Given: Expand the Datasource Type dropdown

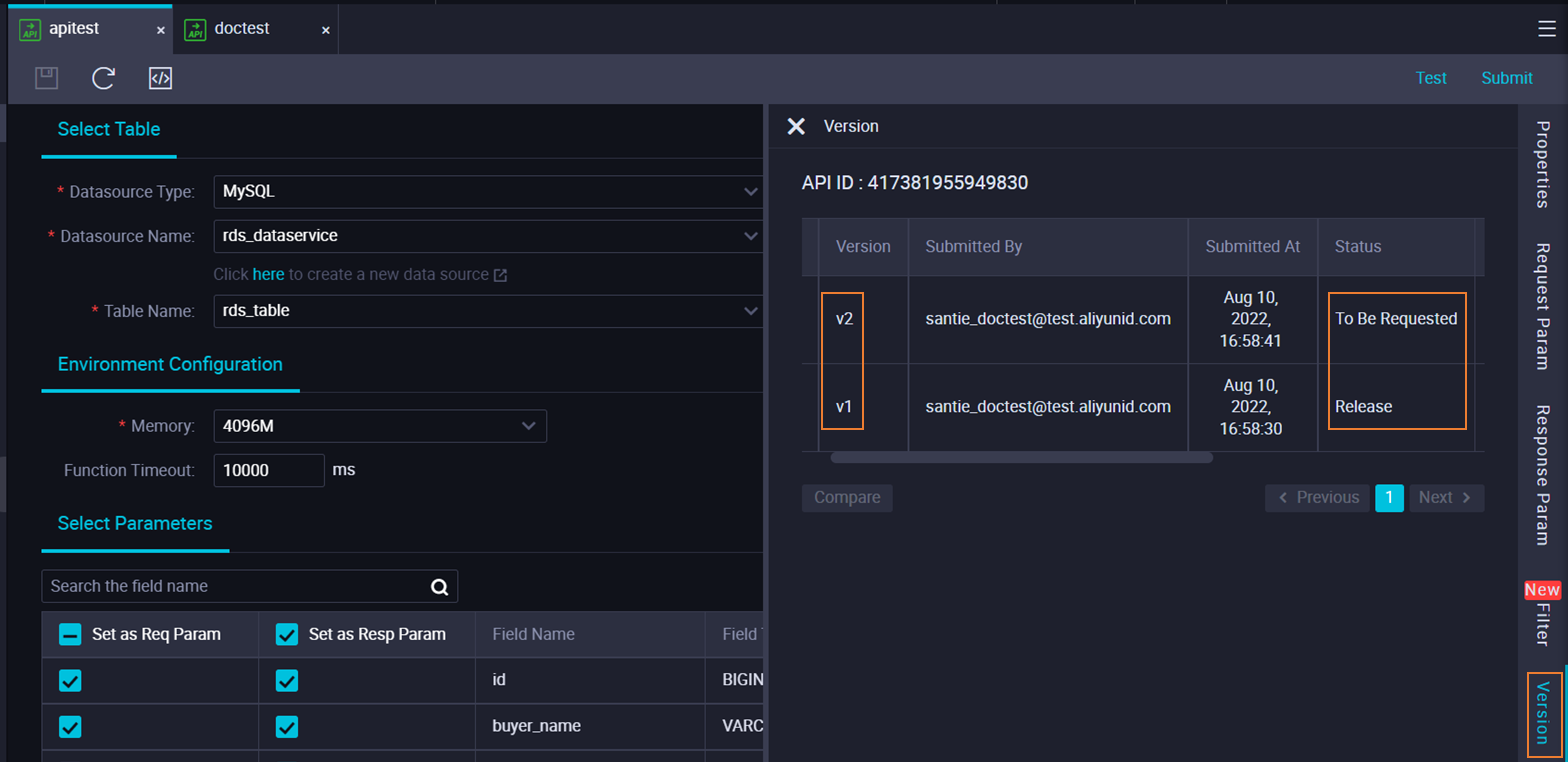Looking at the screenshot, I should [x=489, y=191].
